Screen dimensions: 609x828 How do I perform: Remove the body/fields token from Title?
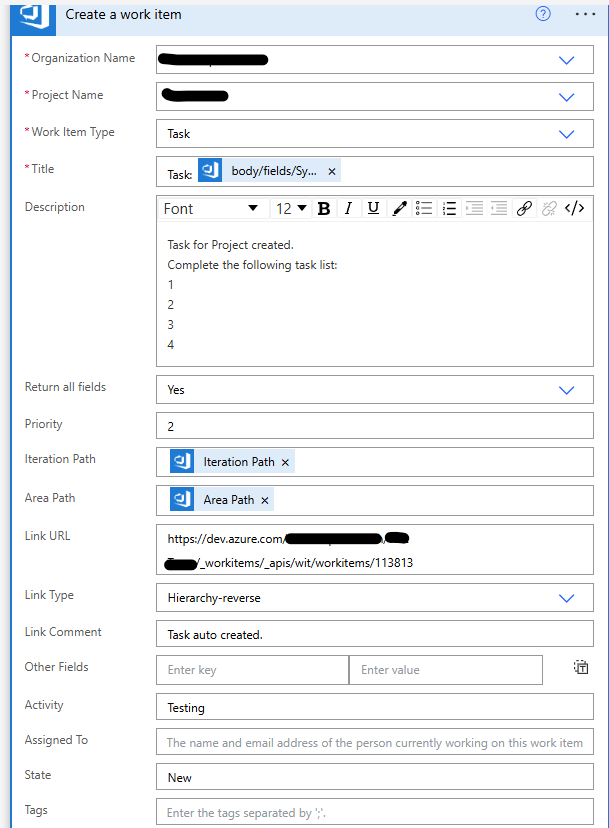(332, 172)
